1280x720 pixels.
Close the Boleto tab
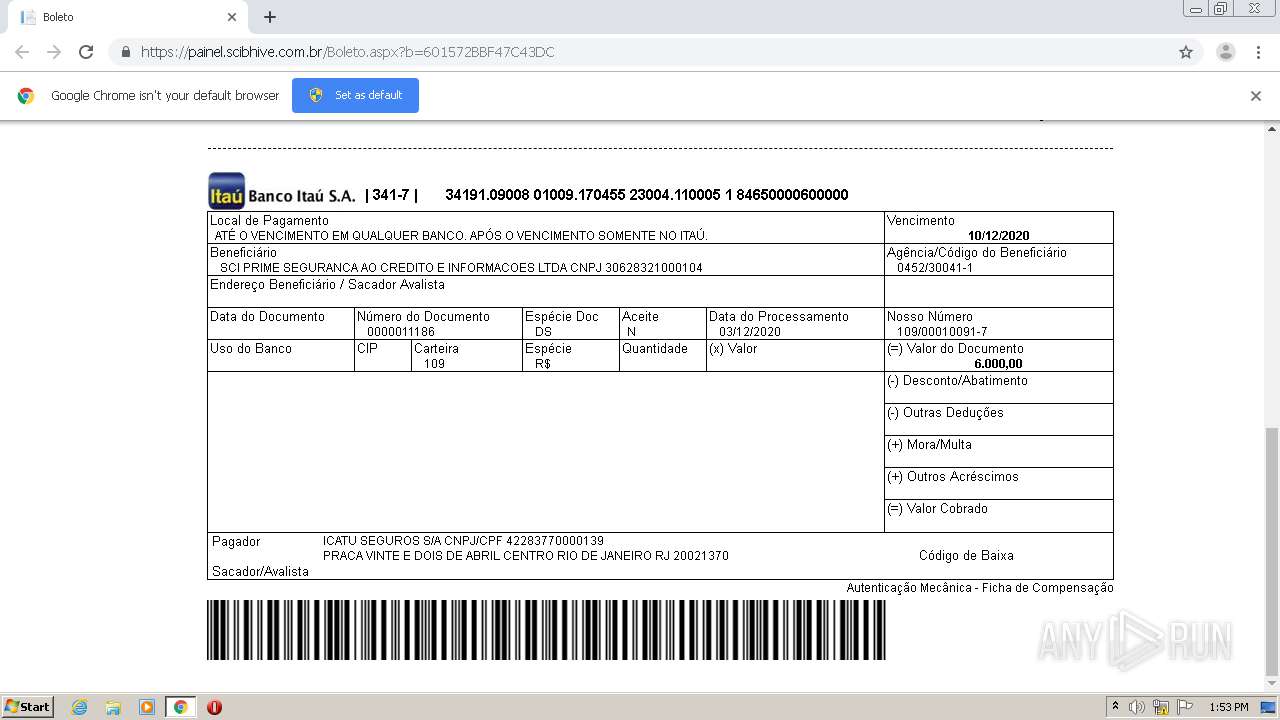click(x=232, y=17)
